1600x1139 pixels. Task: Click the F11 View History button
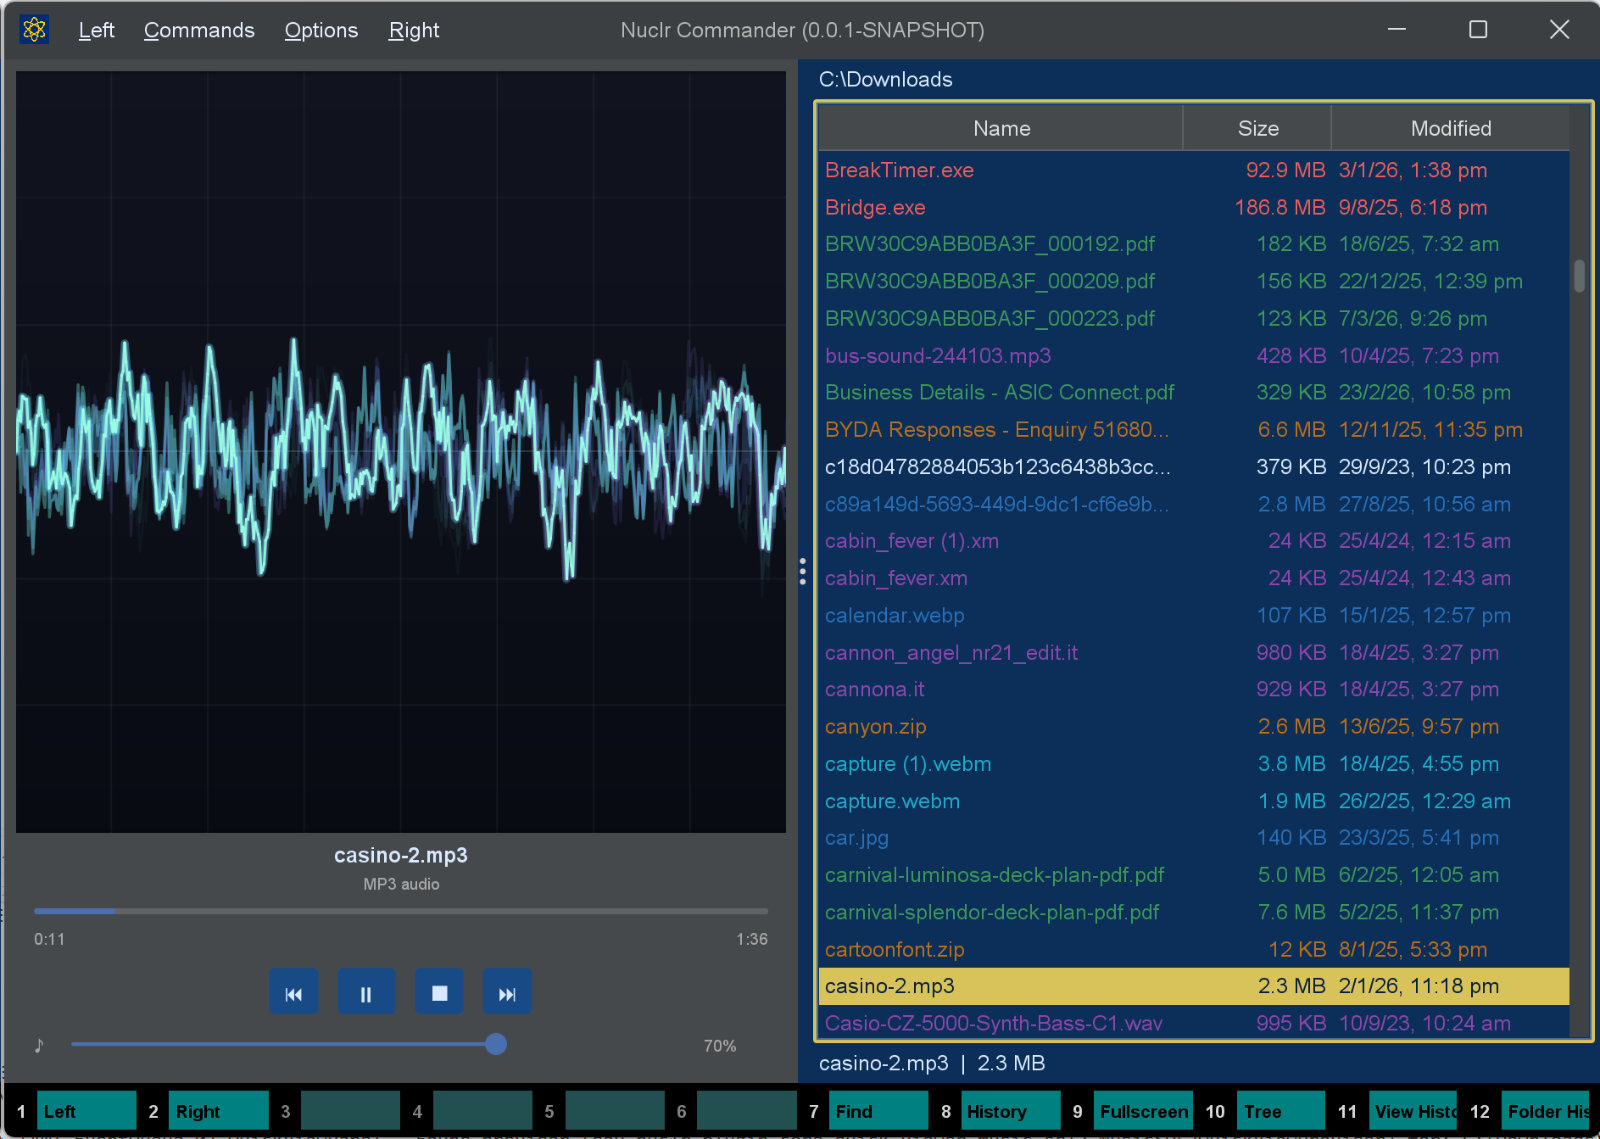pyautogui.click(x=1413, y=1111)
